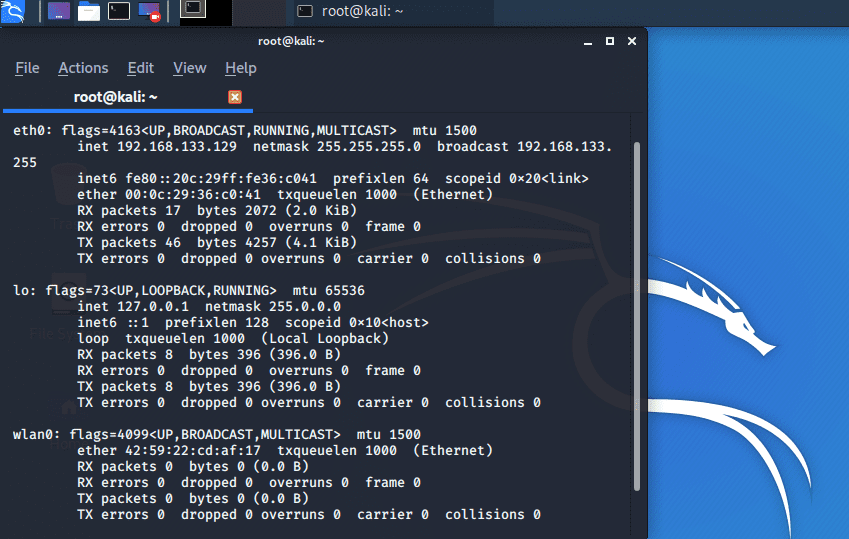849x539 pixels.
Task: Open the screen recorder panel icon
Action: 149,12
